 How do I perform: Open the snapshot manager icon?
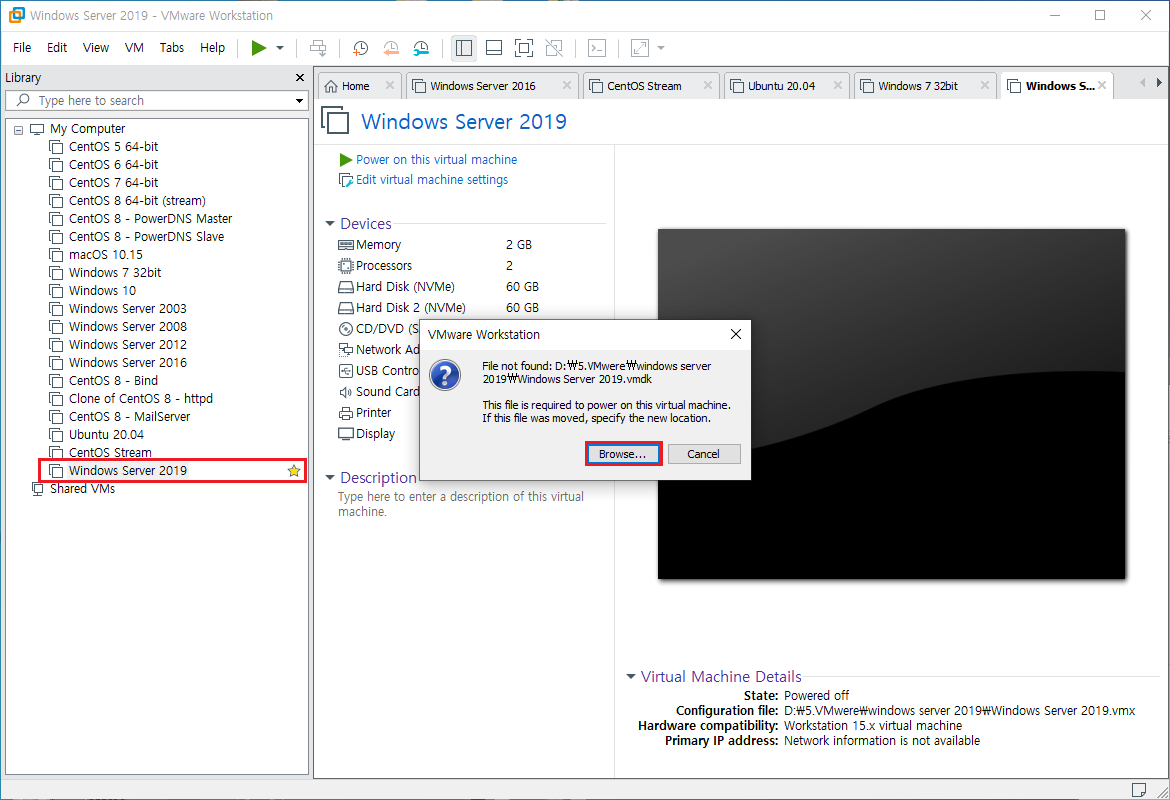coord(422,49)
